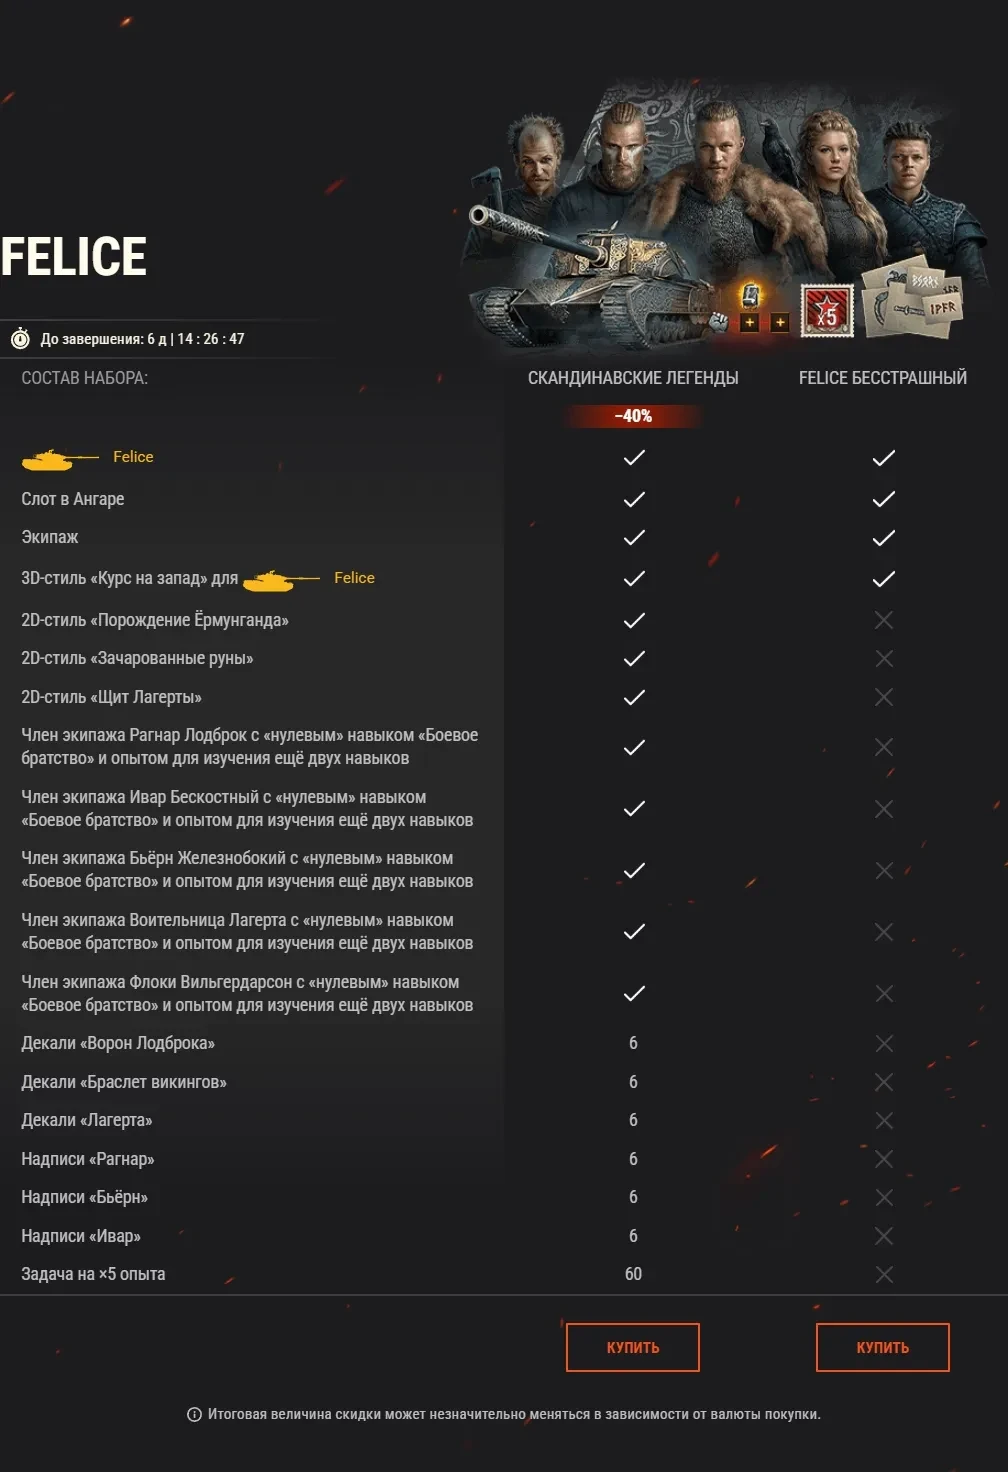1008x1472 pixels.
Task: Select the Felice Бесстрашный column header
Action: pyautogui.click(x=882, y=378)
